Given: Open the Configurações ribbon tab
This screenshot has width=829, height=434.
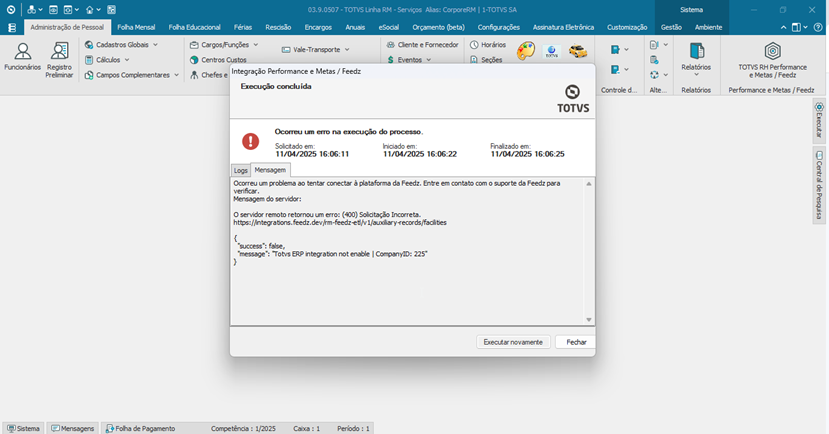Looking at the screenshot, I should 499,27.
